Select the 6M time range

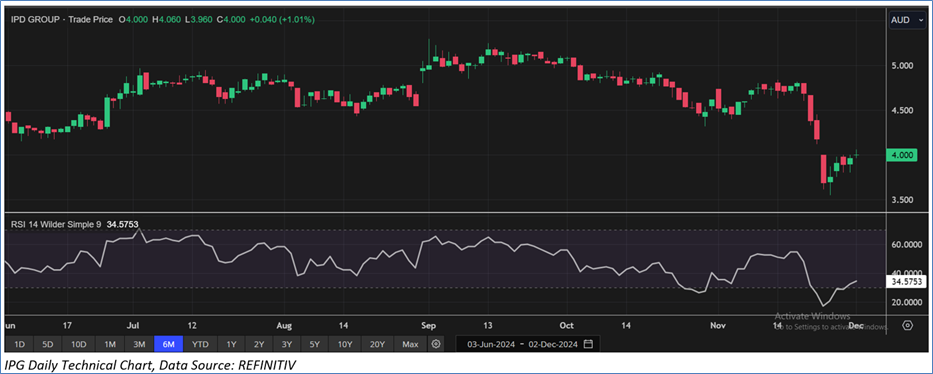[x=168, y=344]
